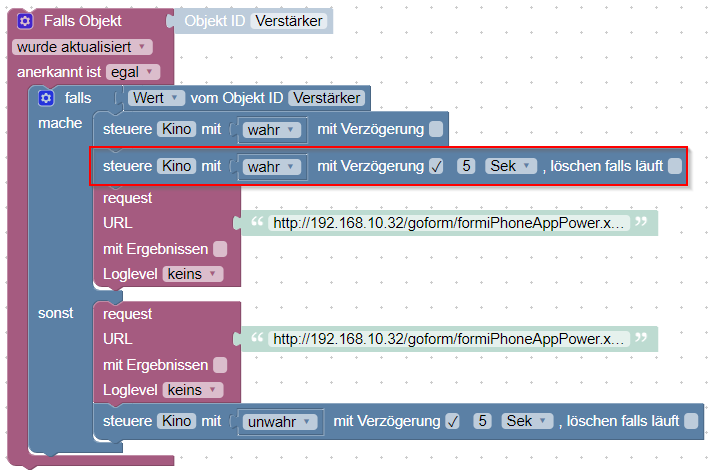Screen dimensions: 714x472
Task: Toggle 'löschen falls läuft' in unwahr block
Action: click(691, 421)
